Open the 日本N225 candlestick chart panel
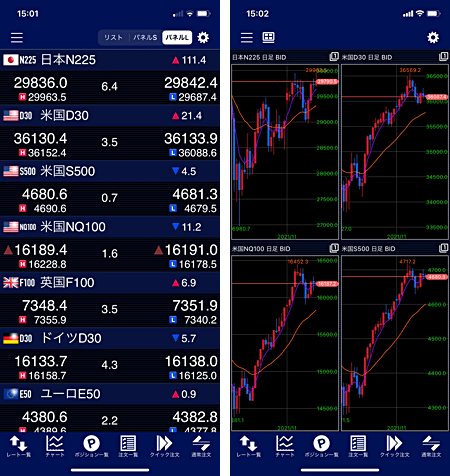Viewport: 450px width, 476px height. tap(285, 152)
